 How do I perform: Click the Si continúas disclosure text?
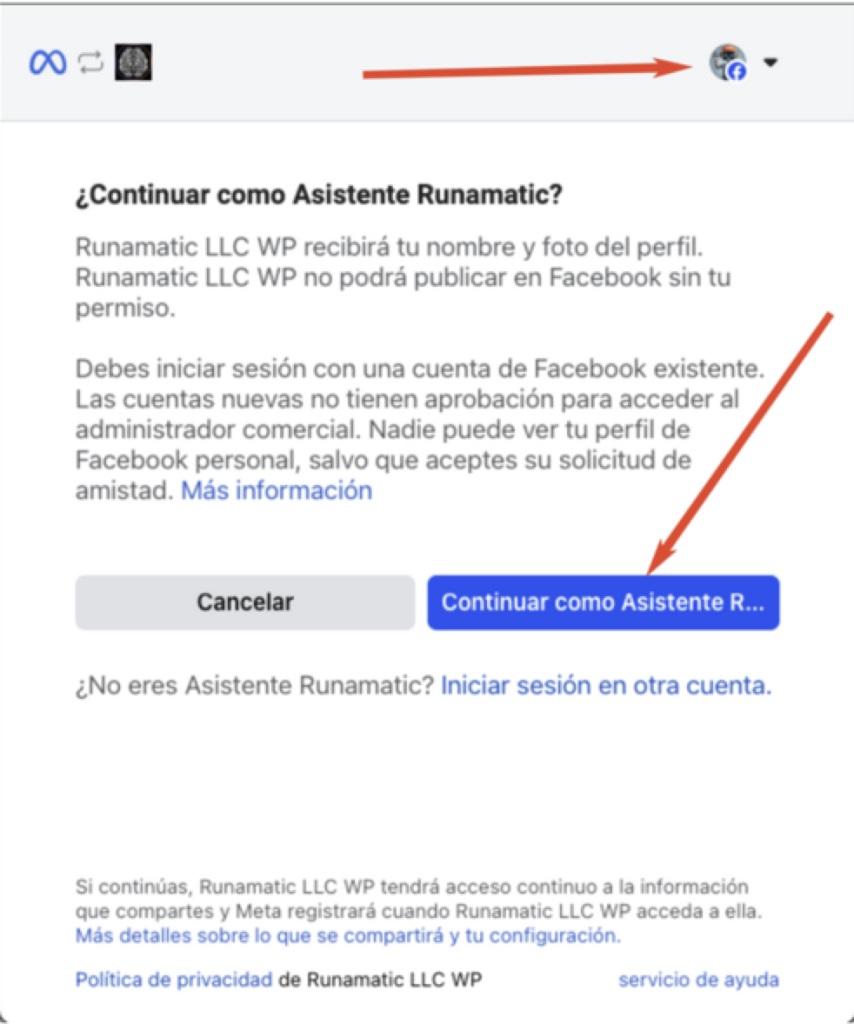[419, 899]
